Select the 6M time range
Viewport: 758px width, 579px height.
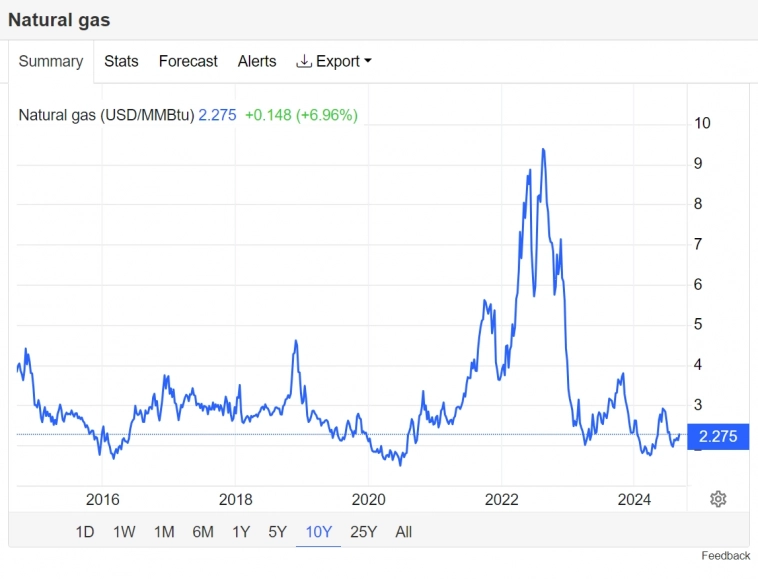(203, 532)
